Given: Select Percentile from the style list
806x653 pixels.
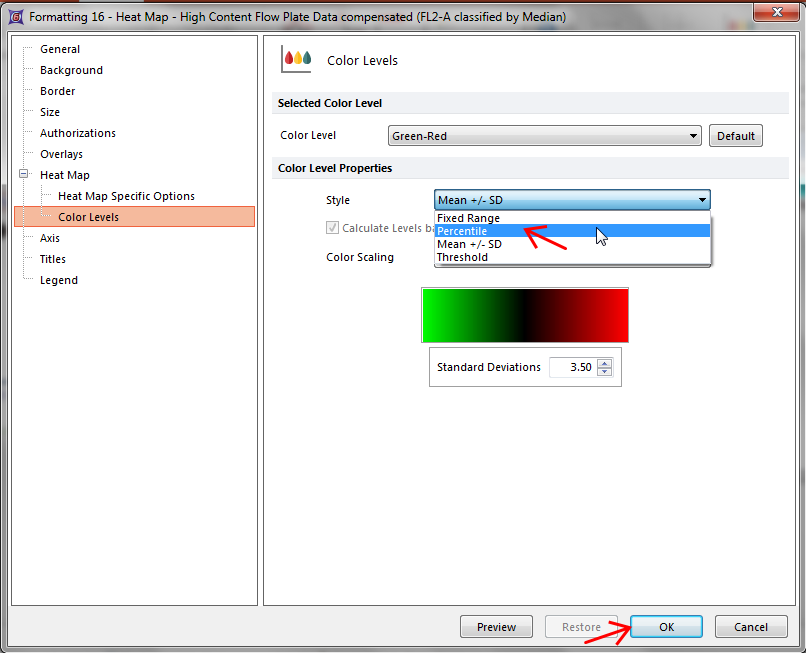Looking at the screenshot, I should 462,231.
